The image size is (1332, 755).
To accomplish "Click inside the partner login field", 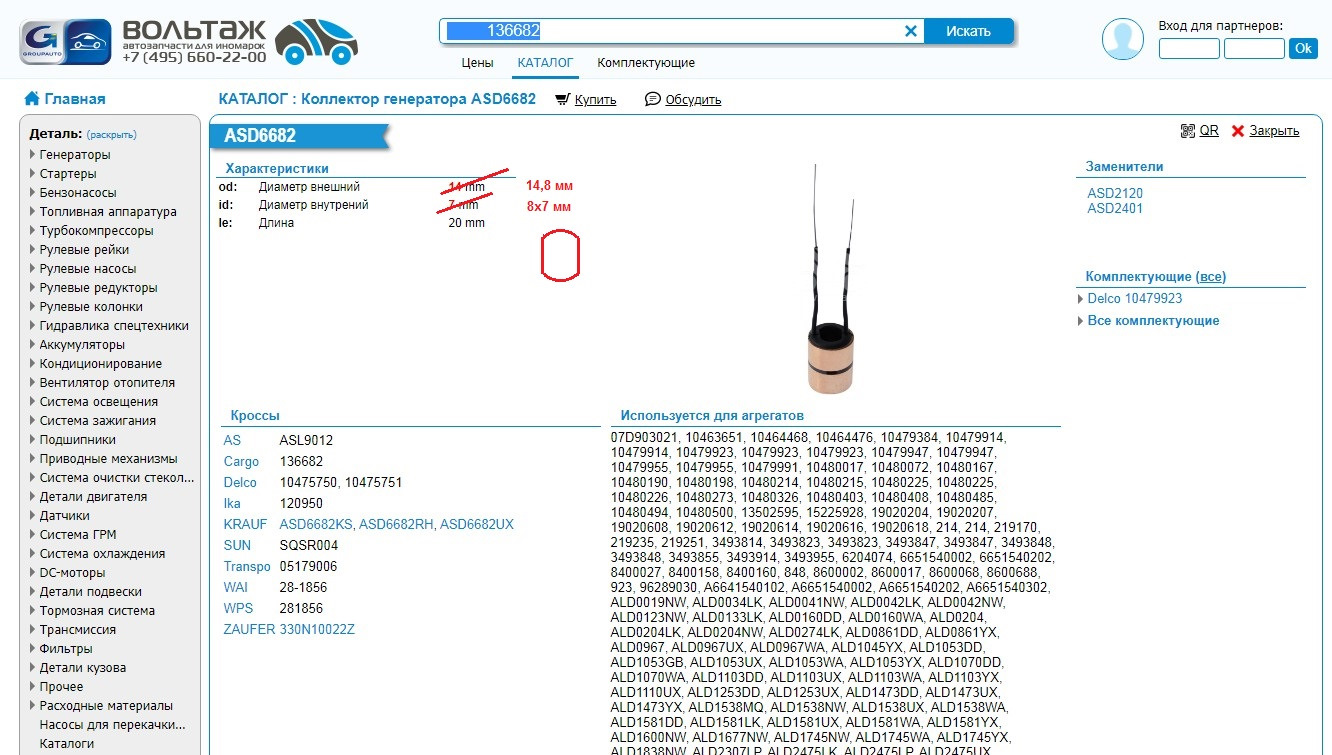I will (1188, 47).
